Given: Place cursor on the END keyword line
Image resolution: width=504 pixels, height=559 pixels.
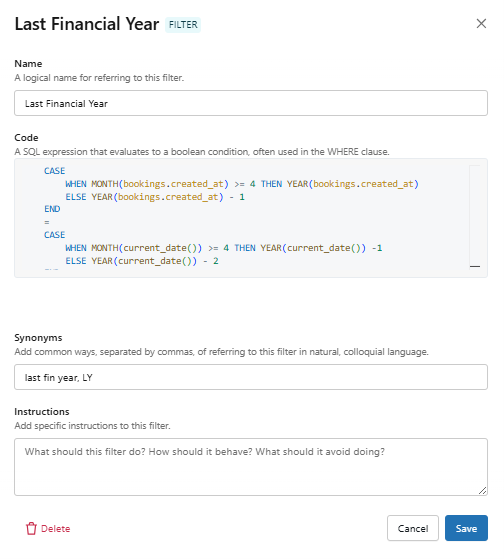Looking at the screenshot, I should [52, 209].
